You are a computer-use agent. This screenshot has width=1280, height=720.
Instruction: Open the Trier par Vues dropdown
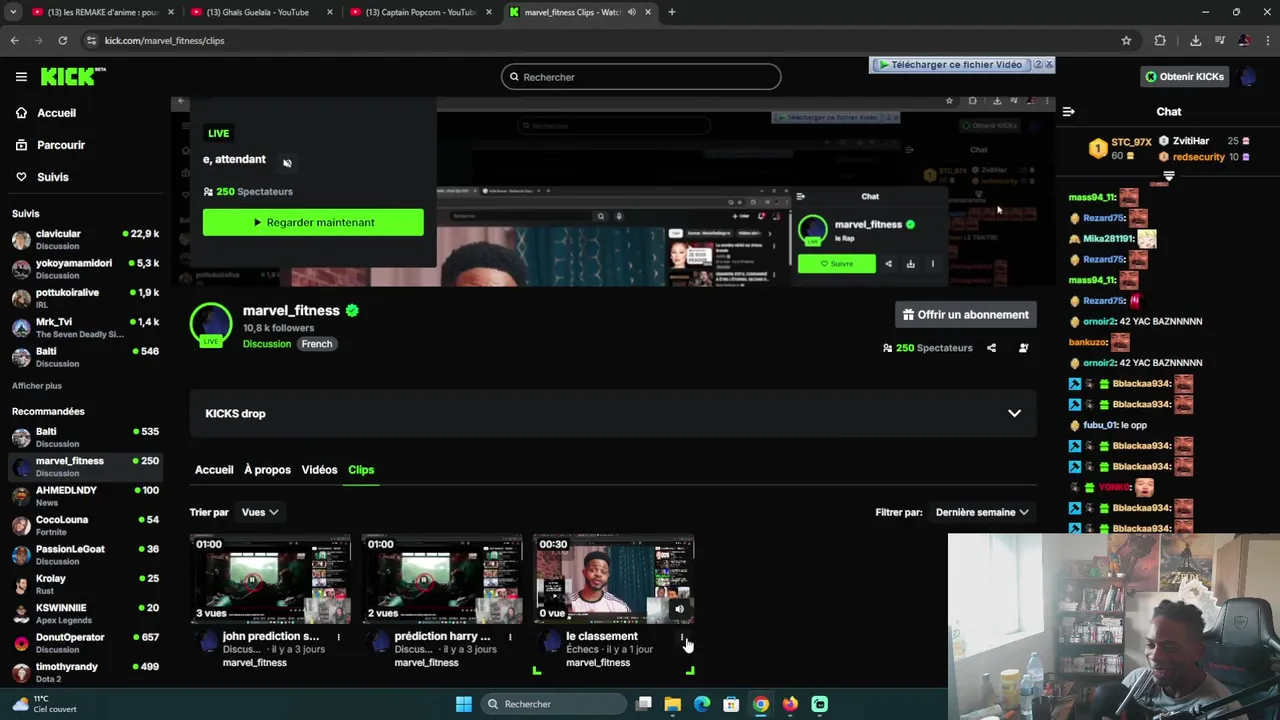259,512
